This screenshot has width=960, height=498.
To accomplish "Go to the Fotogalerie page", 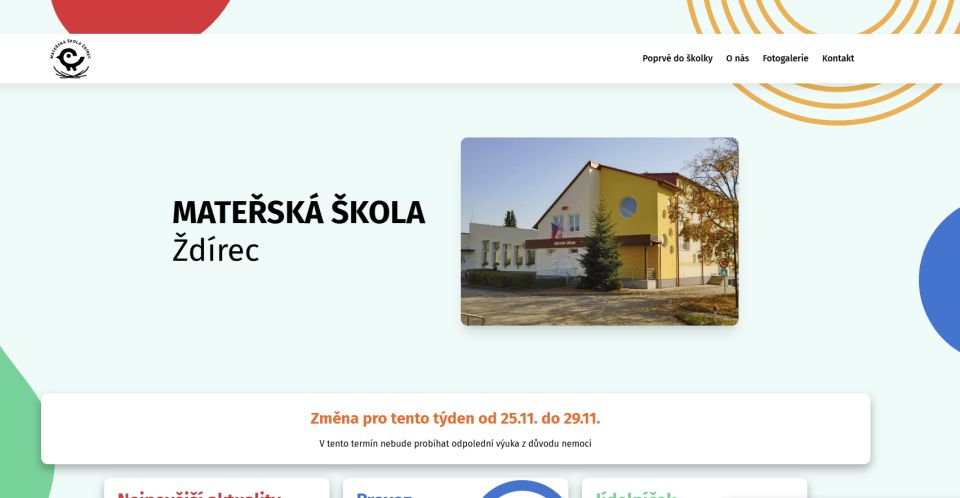I will pyautogui.click(x=785, y=58).
